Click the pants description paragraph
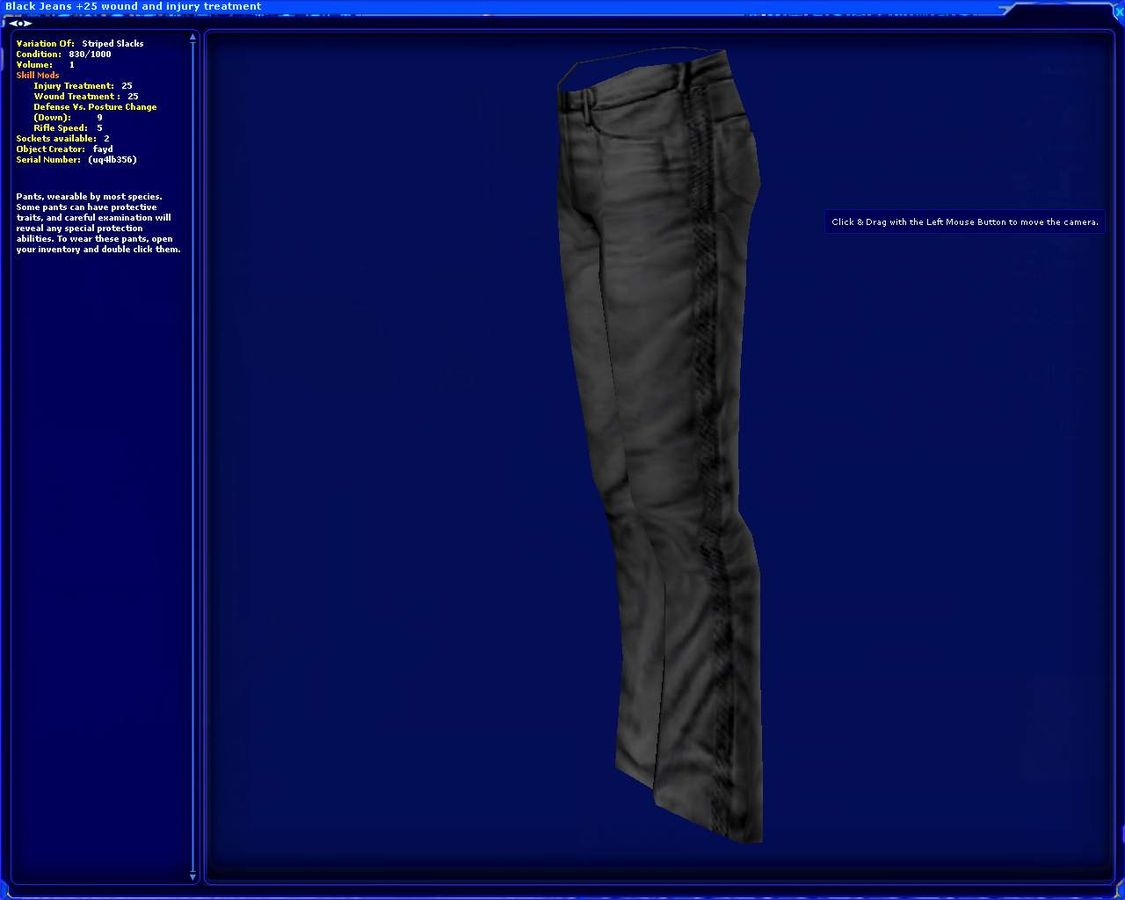1125x900 pixels. pos(97,223)
